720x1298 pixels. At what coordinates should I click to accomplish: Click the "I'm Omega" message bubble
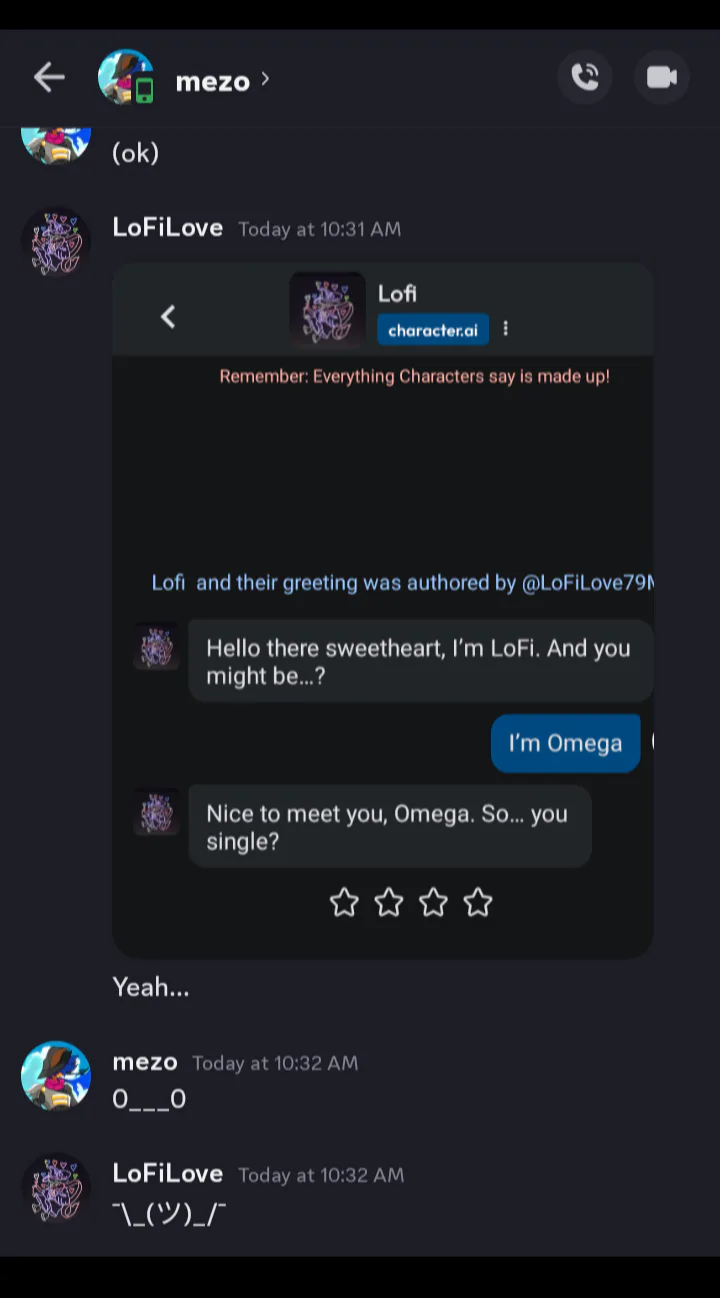point(565,743)
